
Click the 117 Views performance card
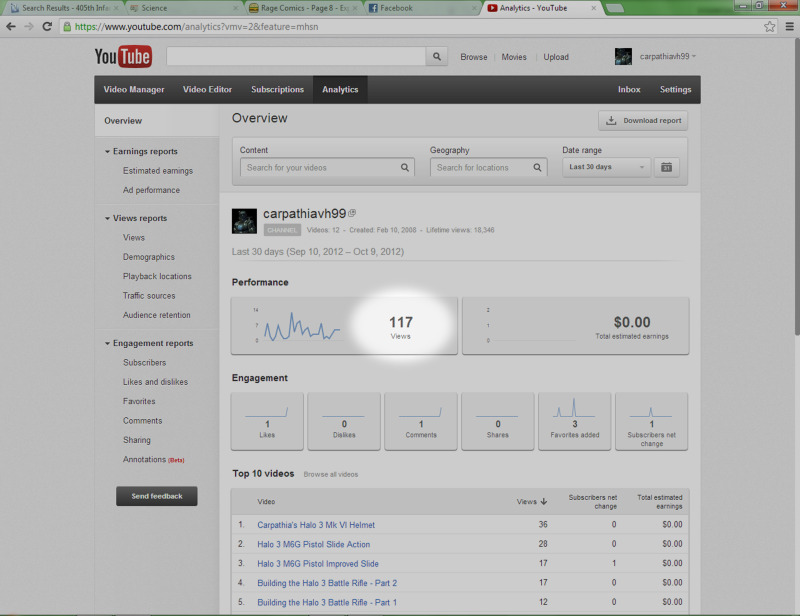click(344, 326)
